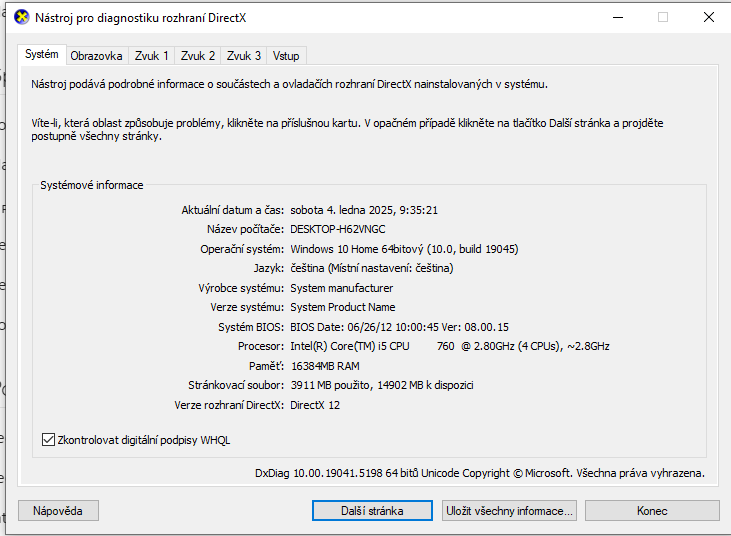Click the System Product Name value

[x=343, y=307]
